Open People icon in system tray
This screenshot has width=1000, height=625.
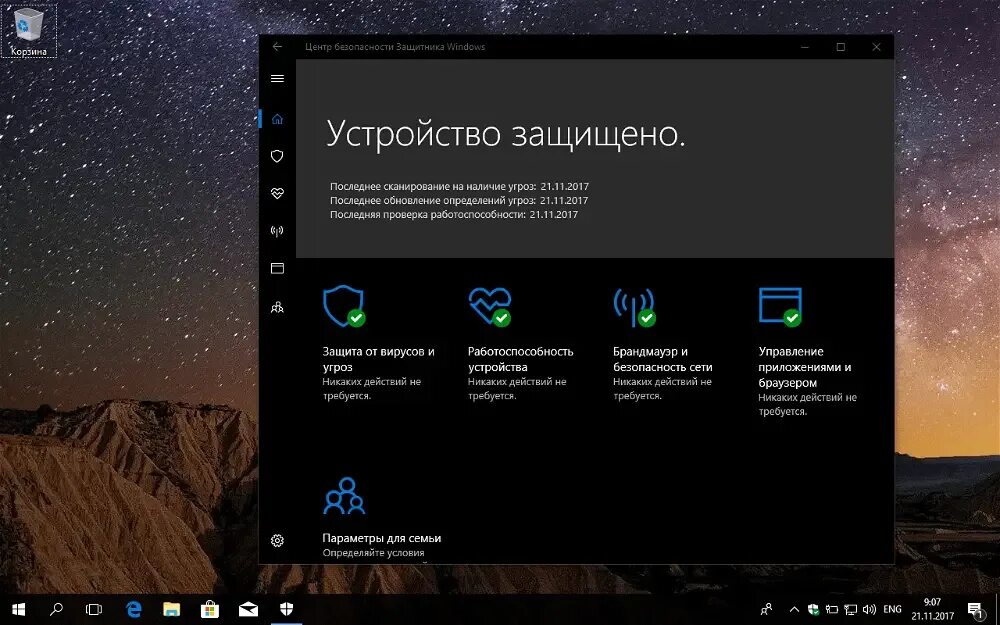(767, 610)
